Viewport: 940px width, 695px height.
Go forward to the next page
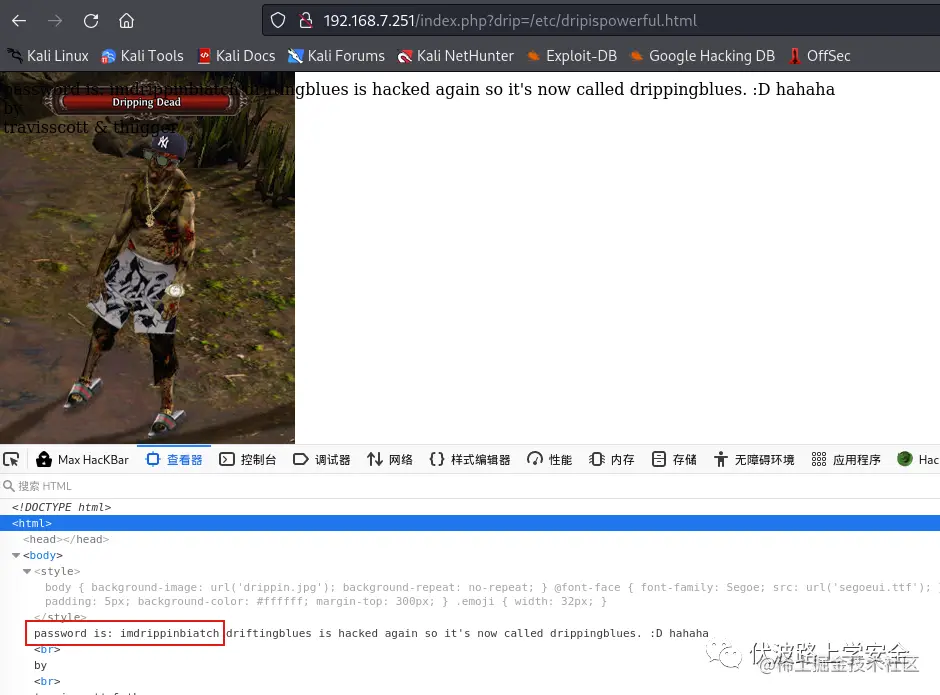(x=55, y=21)
